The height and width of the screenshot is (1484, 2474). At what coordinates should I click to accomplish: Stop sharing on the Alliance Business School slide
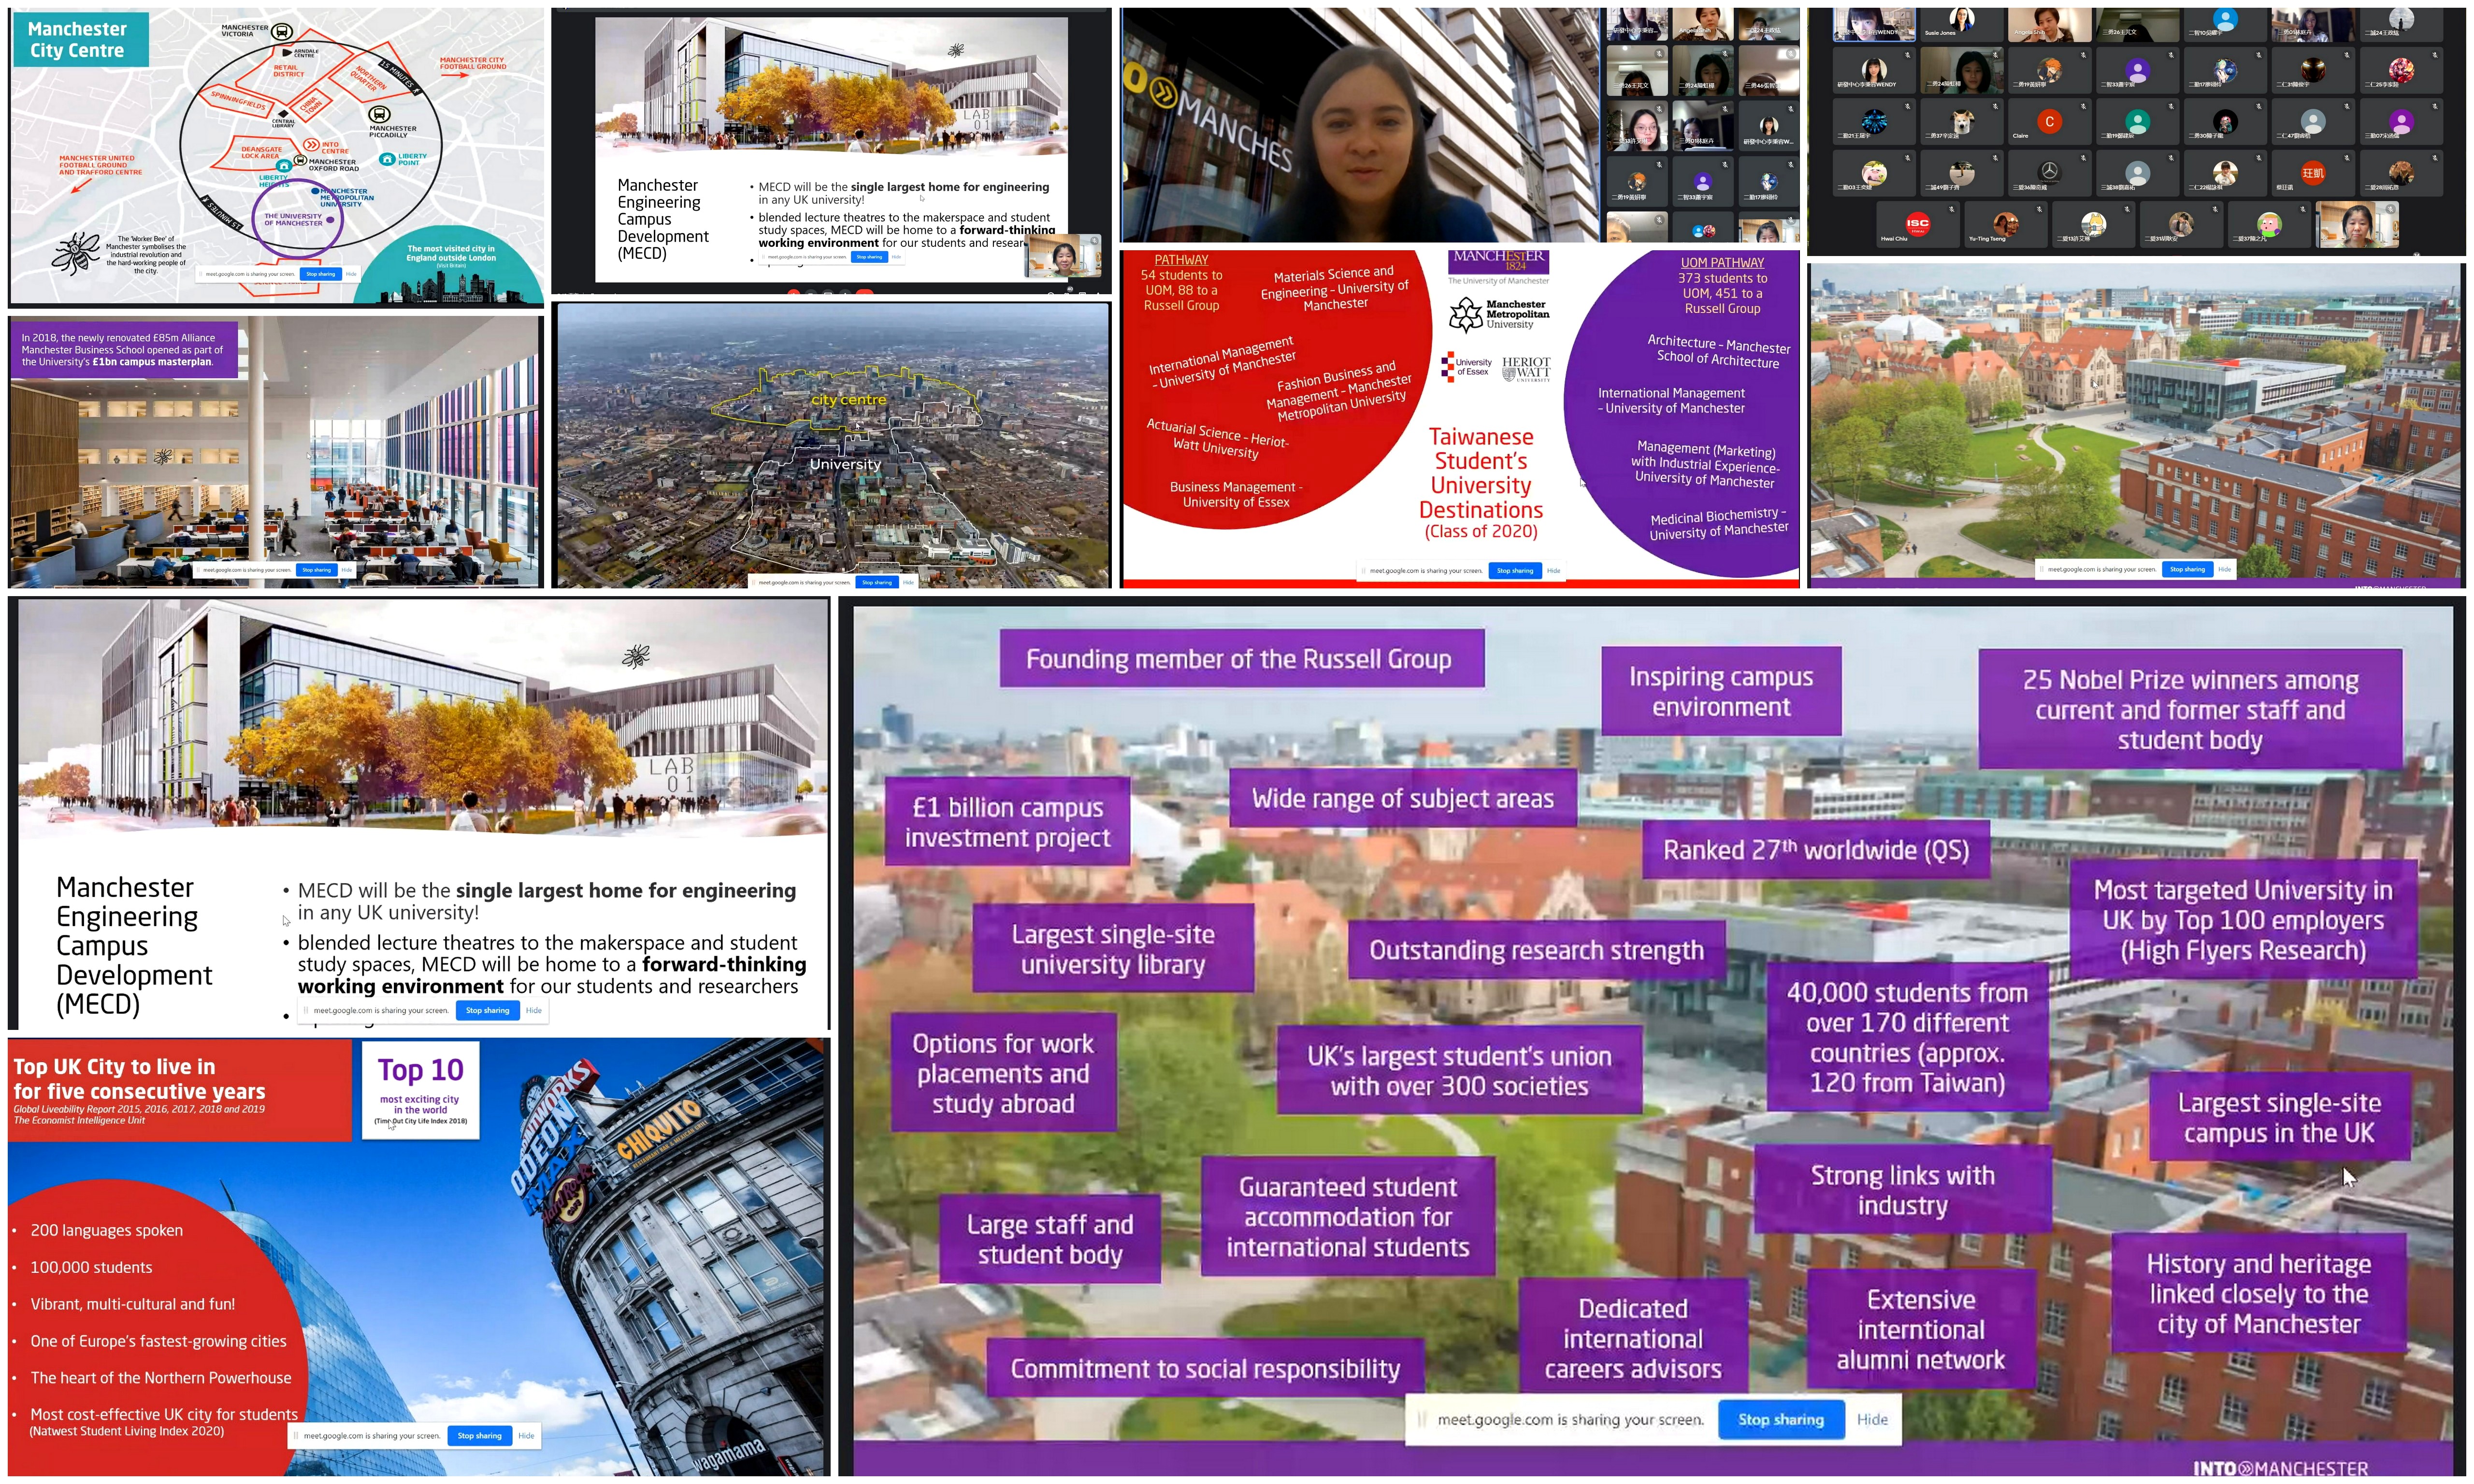pos(316,570)
